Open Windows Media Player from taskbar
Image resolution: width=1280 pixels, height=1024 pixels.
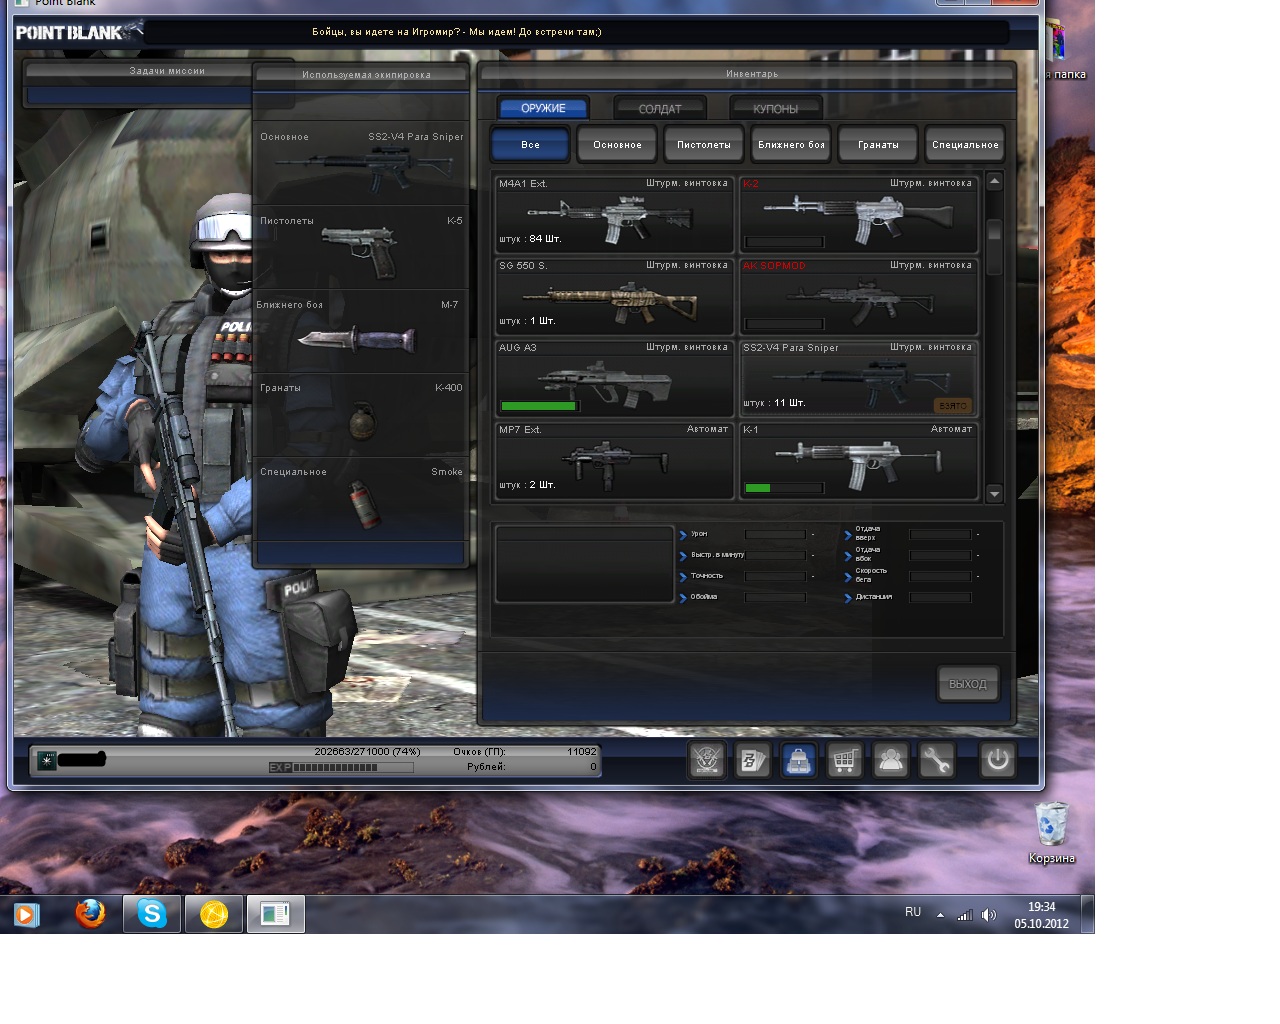point(27,914)
